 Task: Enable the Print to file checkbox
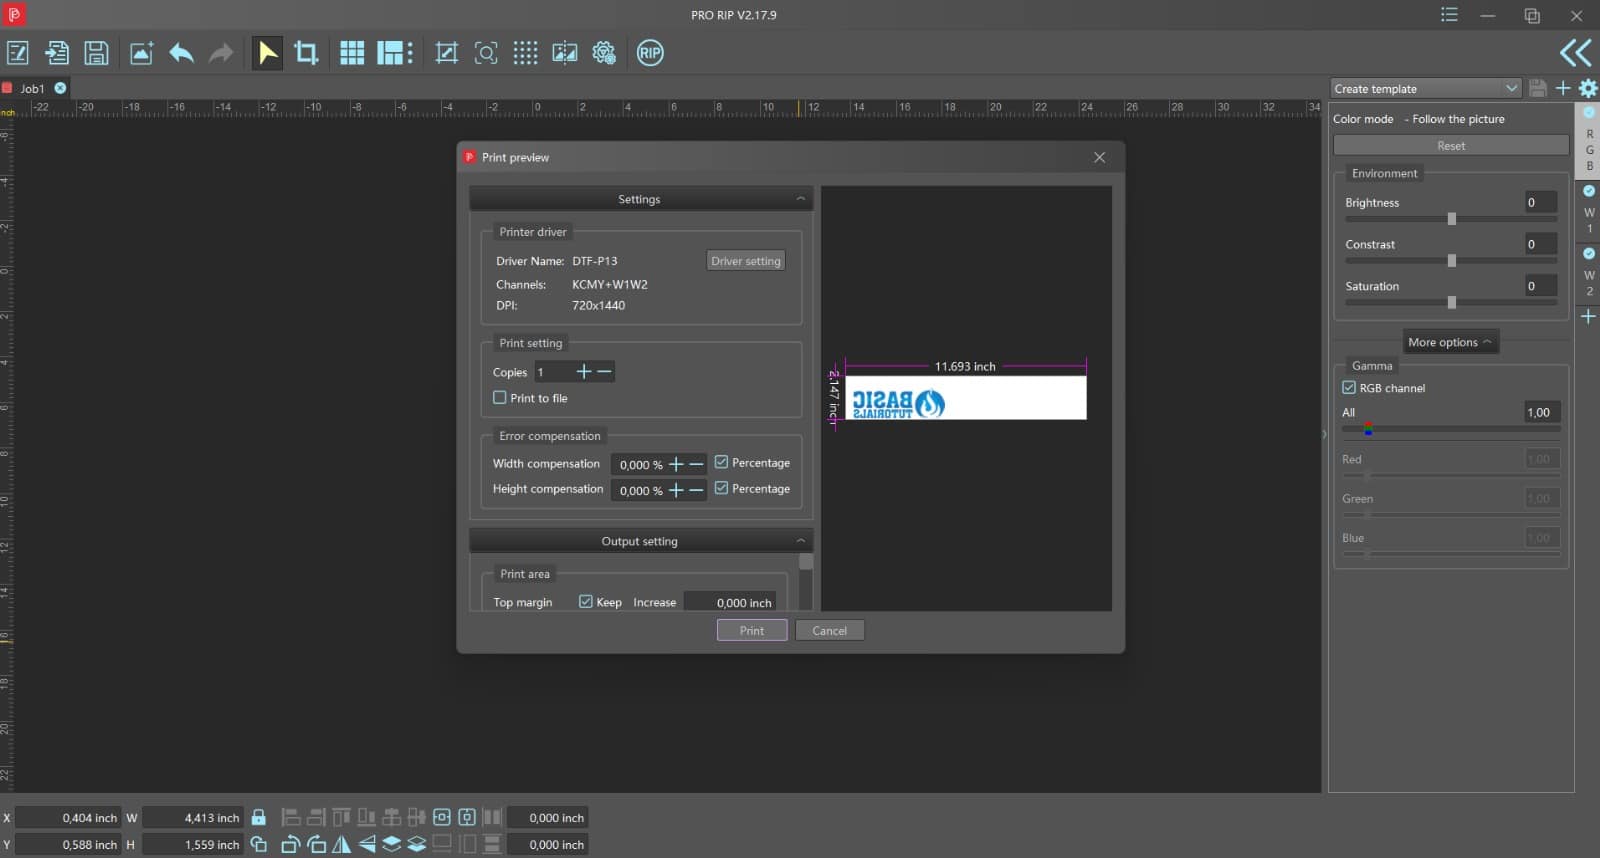click(500, 398)
